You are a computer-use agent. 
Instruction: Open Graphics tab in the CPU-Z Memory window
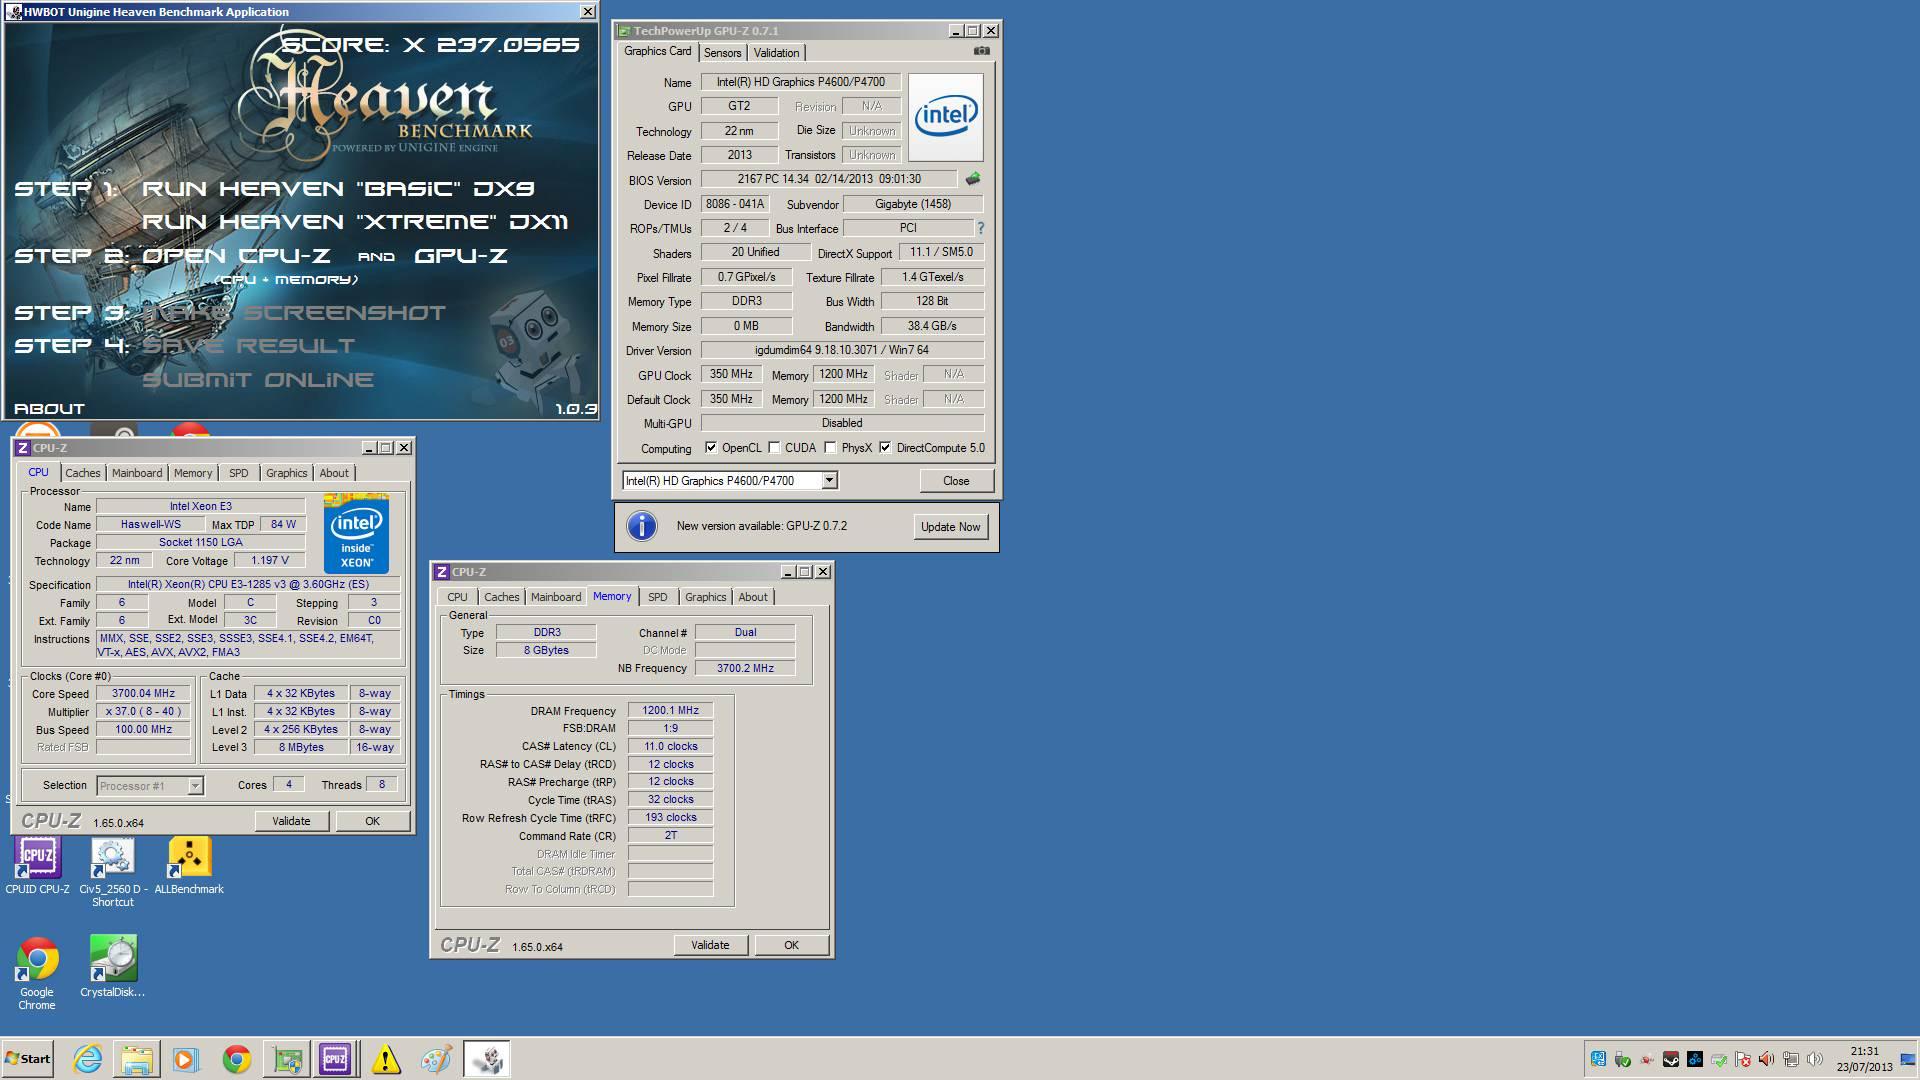click(705, 597)
